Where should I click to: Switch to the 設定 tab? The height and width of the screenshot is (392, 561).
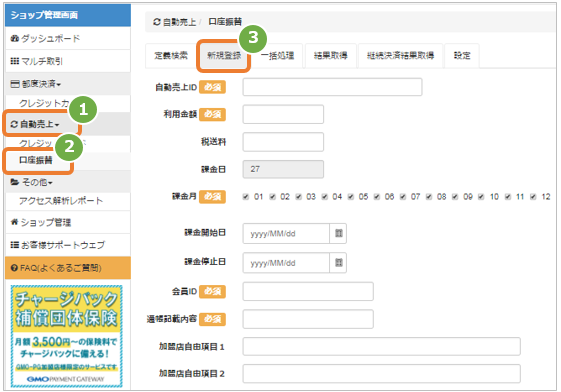(x=462, y=55)
